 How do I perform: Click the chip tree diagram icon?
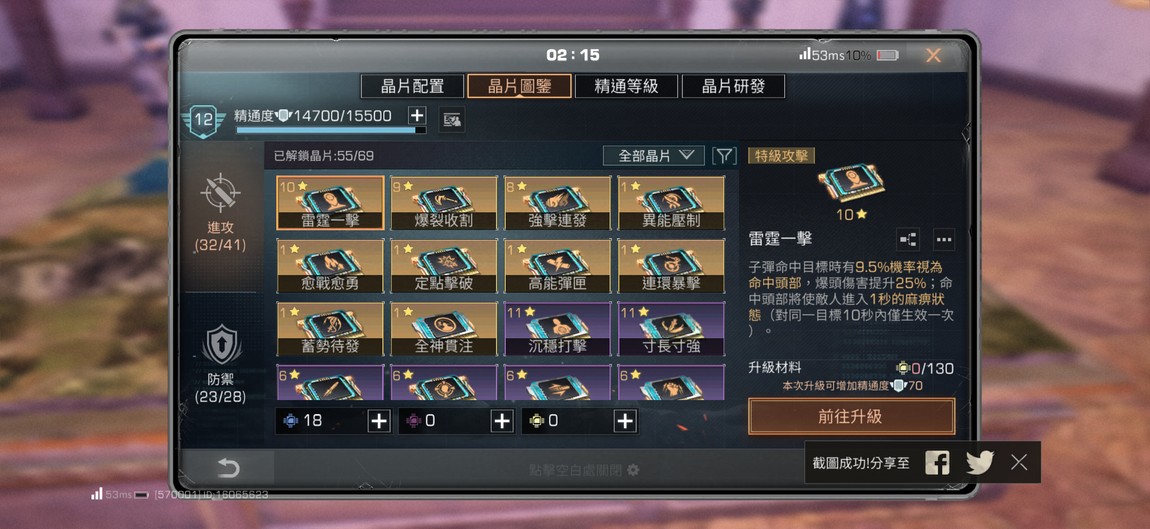click(907, 239)
